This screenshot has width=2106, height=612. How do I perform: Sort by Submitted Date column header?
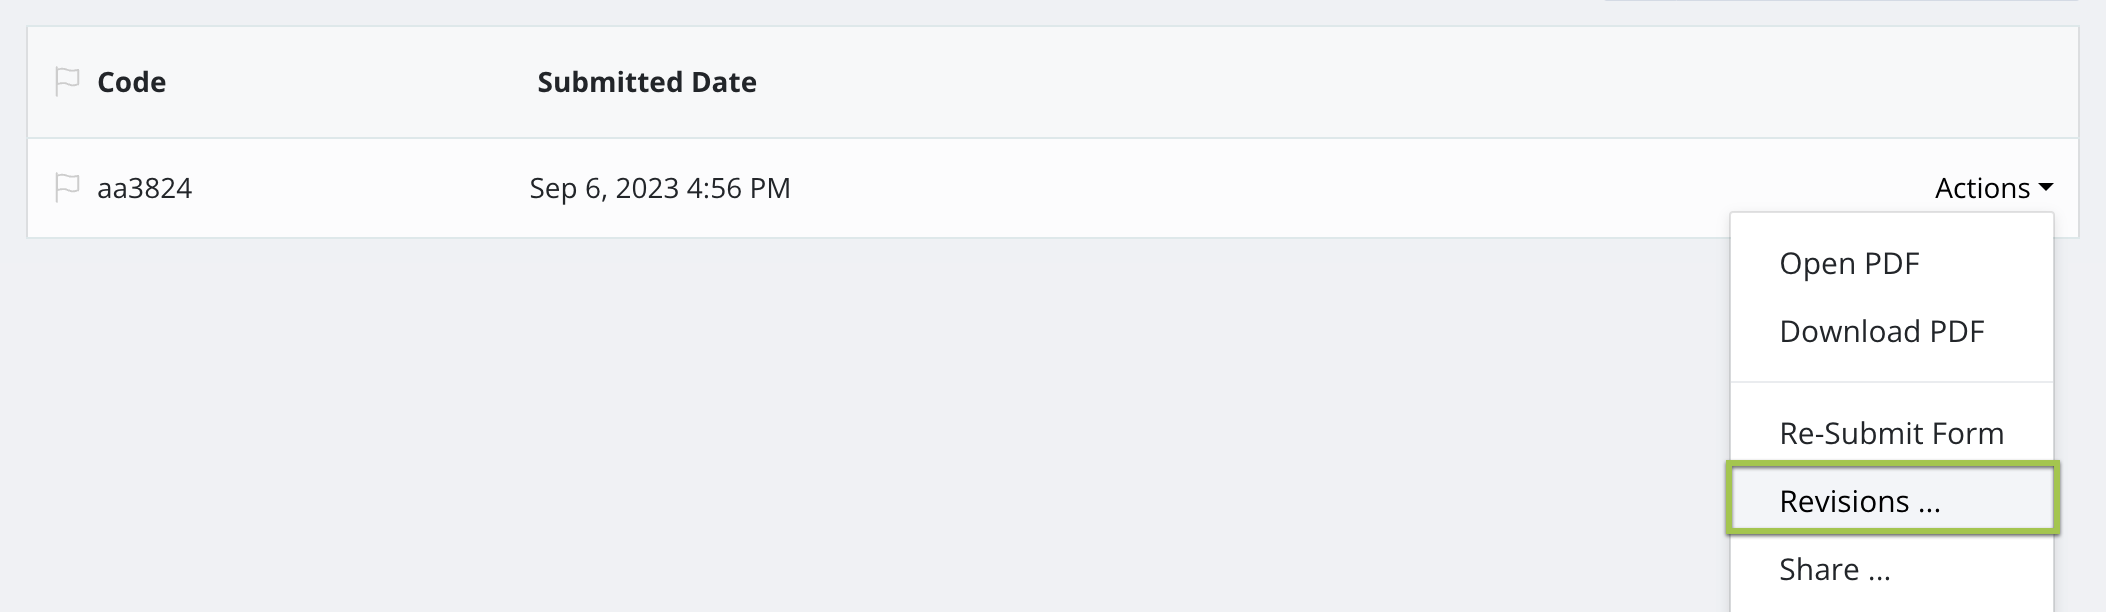(646, 82)
